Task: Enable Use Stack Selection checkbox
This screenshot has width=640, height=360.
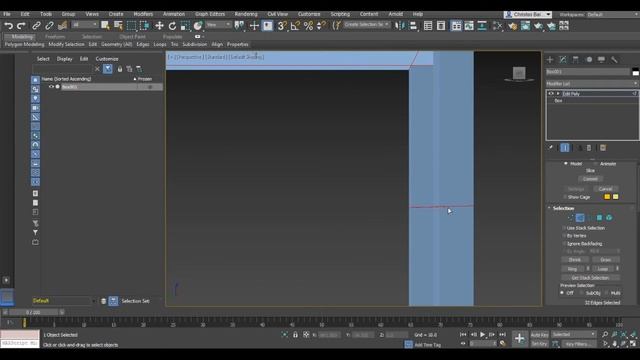Action: click(x=564, y=228)
